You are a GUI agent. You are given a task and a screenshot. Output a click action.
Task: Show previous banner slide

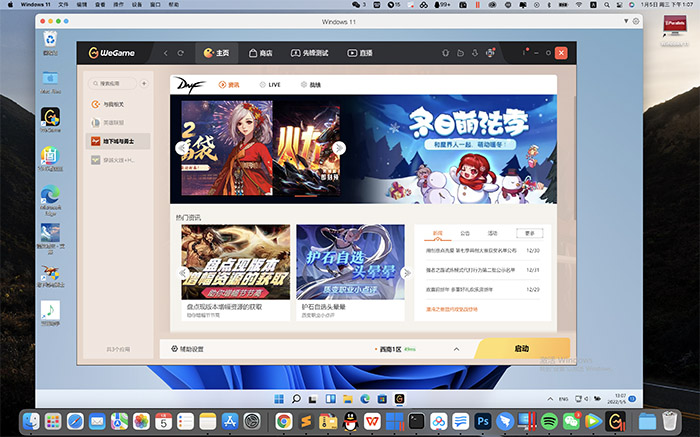pos(181,148)
